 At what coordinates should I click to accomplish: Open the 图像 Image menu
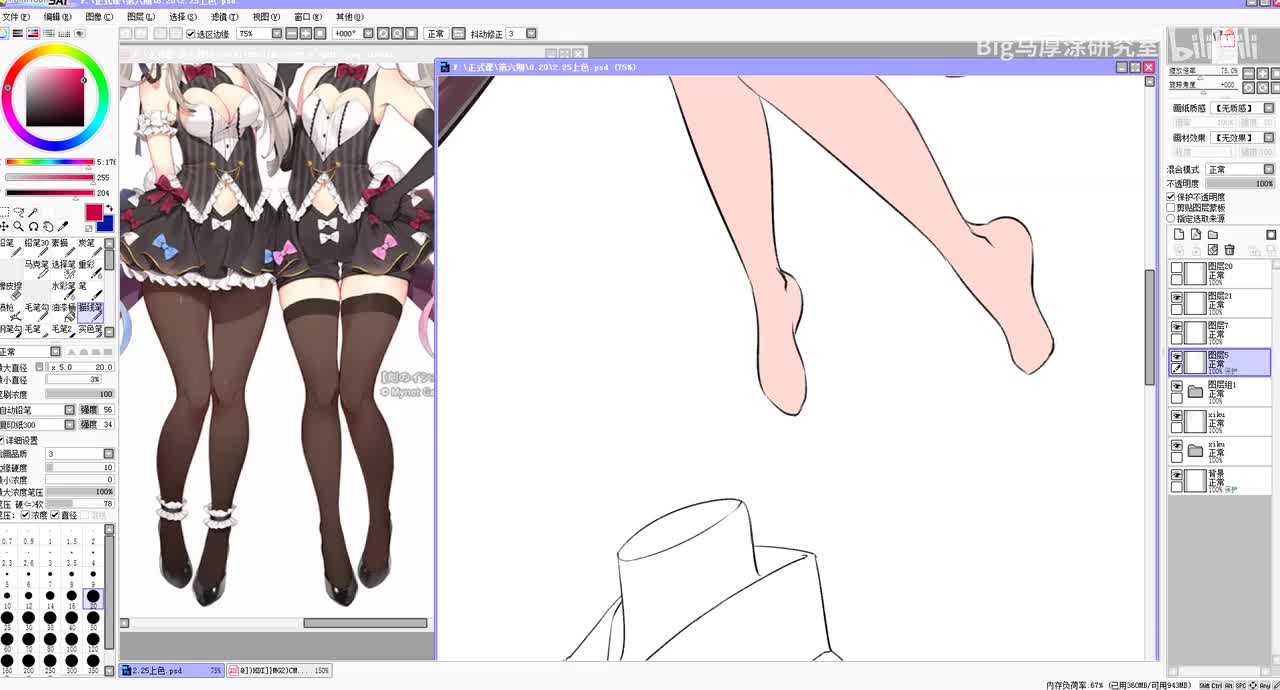99,17
